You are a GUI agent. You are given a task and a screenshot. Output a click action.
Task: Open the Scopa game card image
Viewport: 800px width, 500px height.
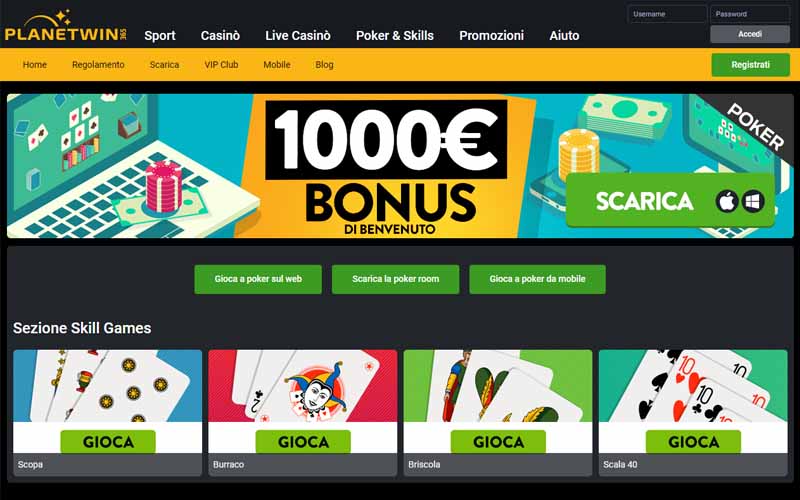coord(108,386)
